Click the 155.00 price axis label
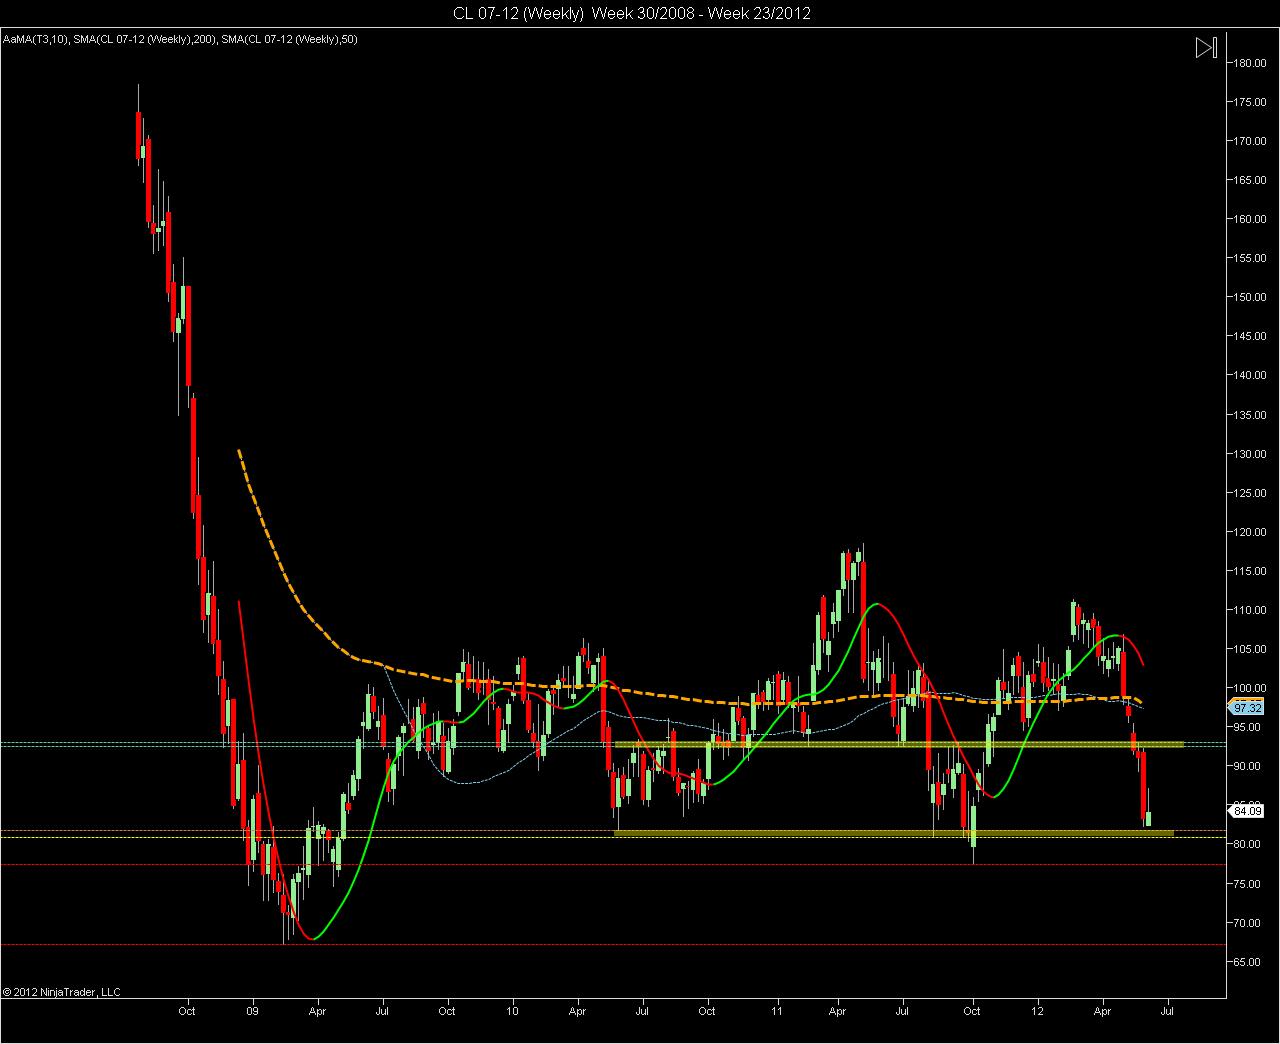This screenshot has height=1044, width=1280. [1248, 258]
